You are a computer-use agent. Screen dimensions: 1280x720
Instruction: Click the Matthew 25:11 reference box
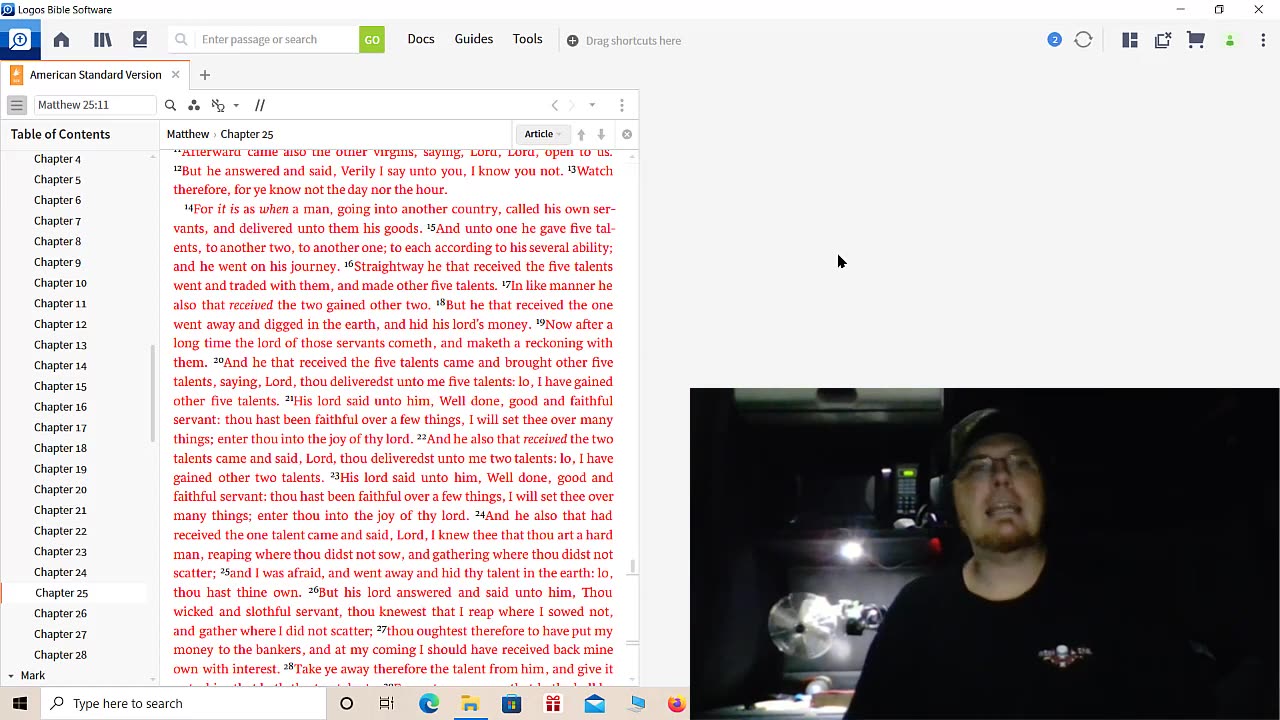pos(95,105)
